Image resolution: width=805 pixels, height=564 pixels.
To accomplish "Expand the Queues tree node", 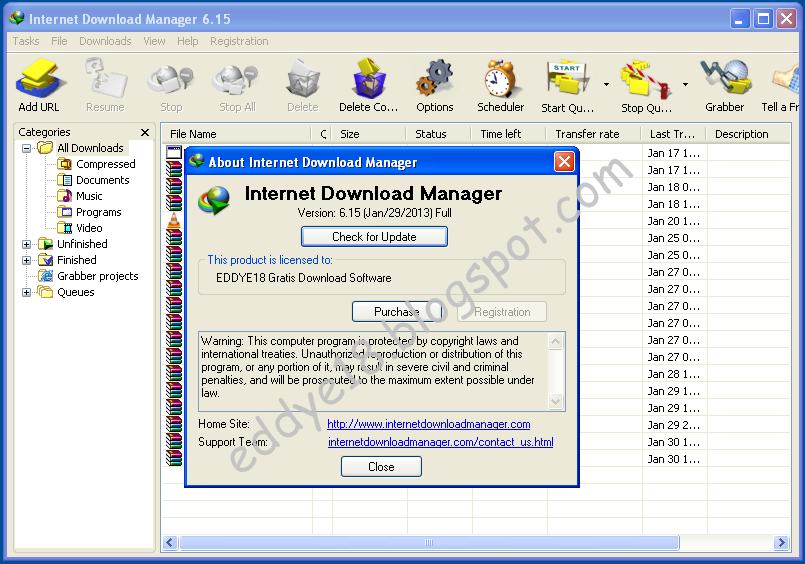I will (x=27, y=293).
